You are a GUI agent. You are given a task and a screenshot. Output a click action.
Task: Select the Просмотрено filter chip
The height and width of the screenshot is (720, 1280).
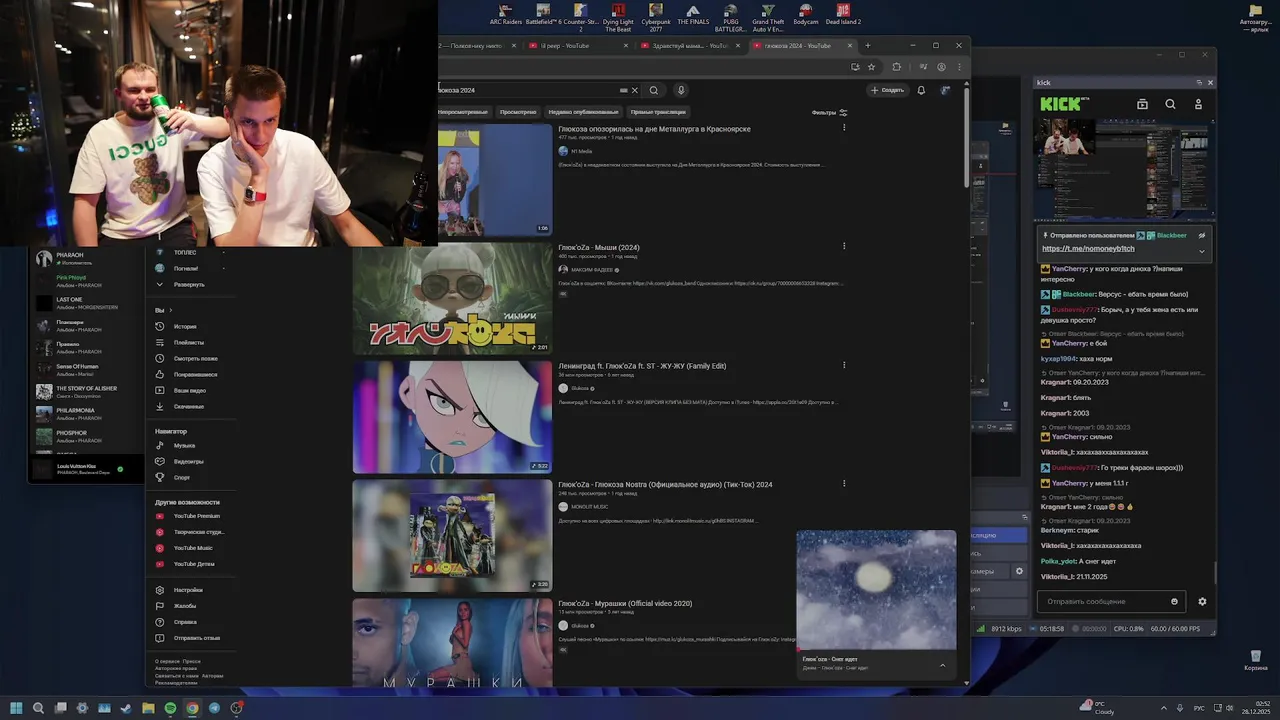click(x=518, y=112)
